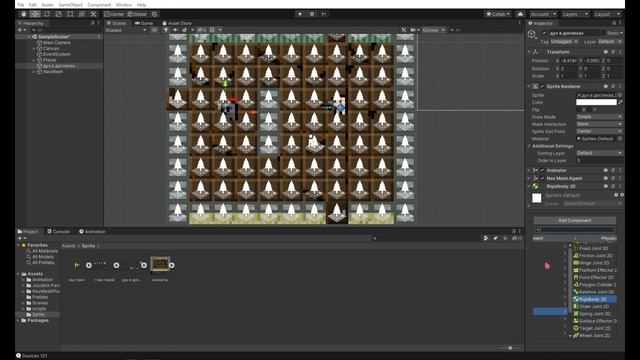
Task: Open the Component menu
Action: (99, 5)
